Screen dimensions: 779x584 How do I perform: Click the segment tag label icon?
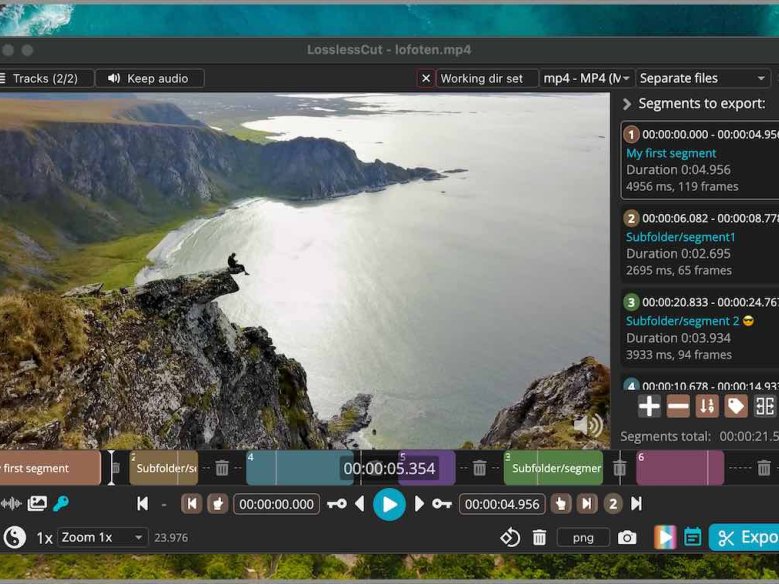(736, 406)
